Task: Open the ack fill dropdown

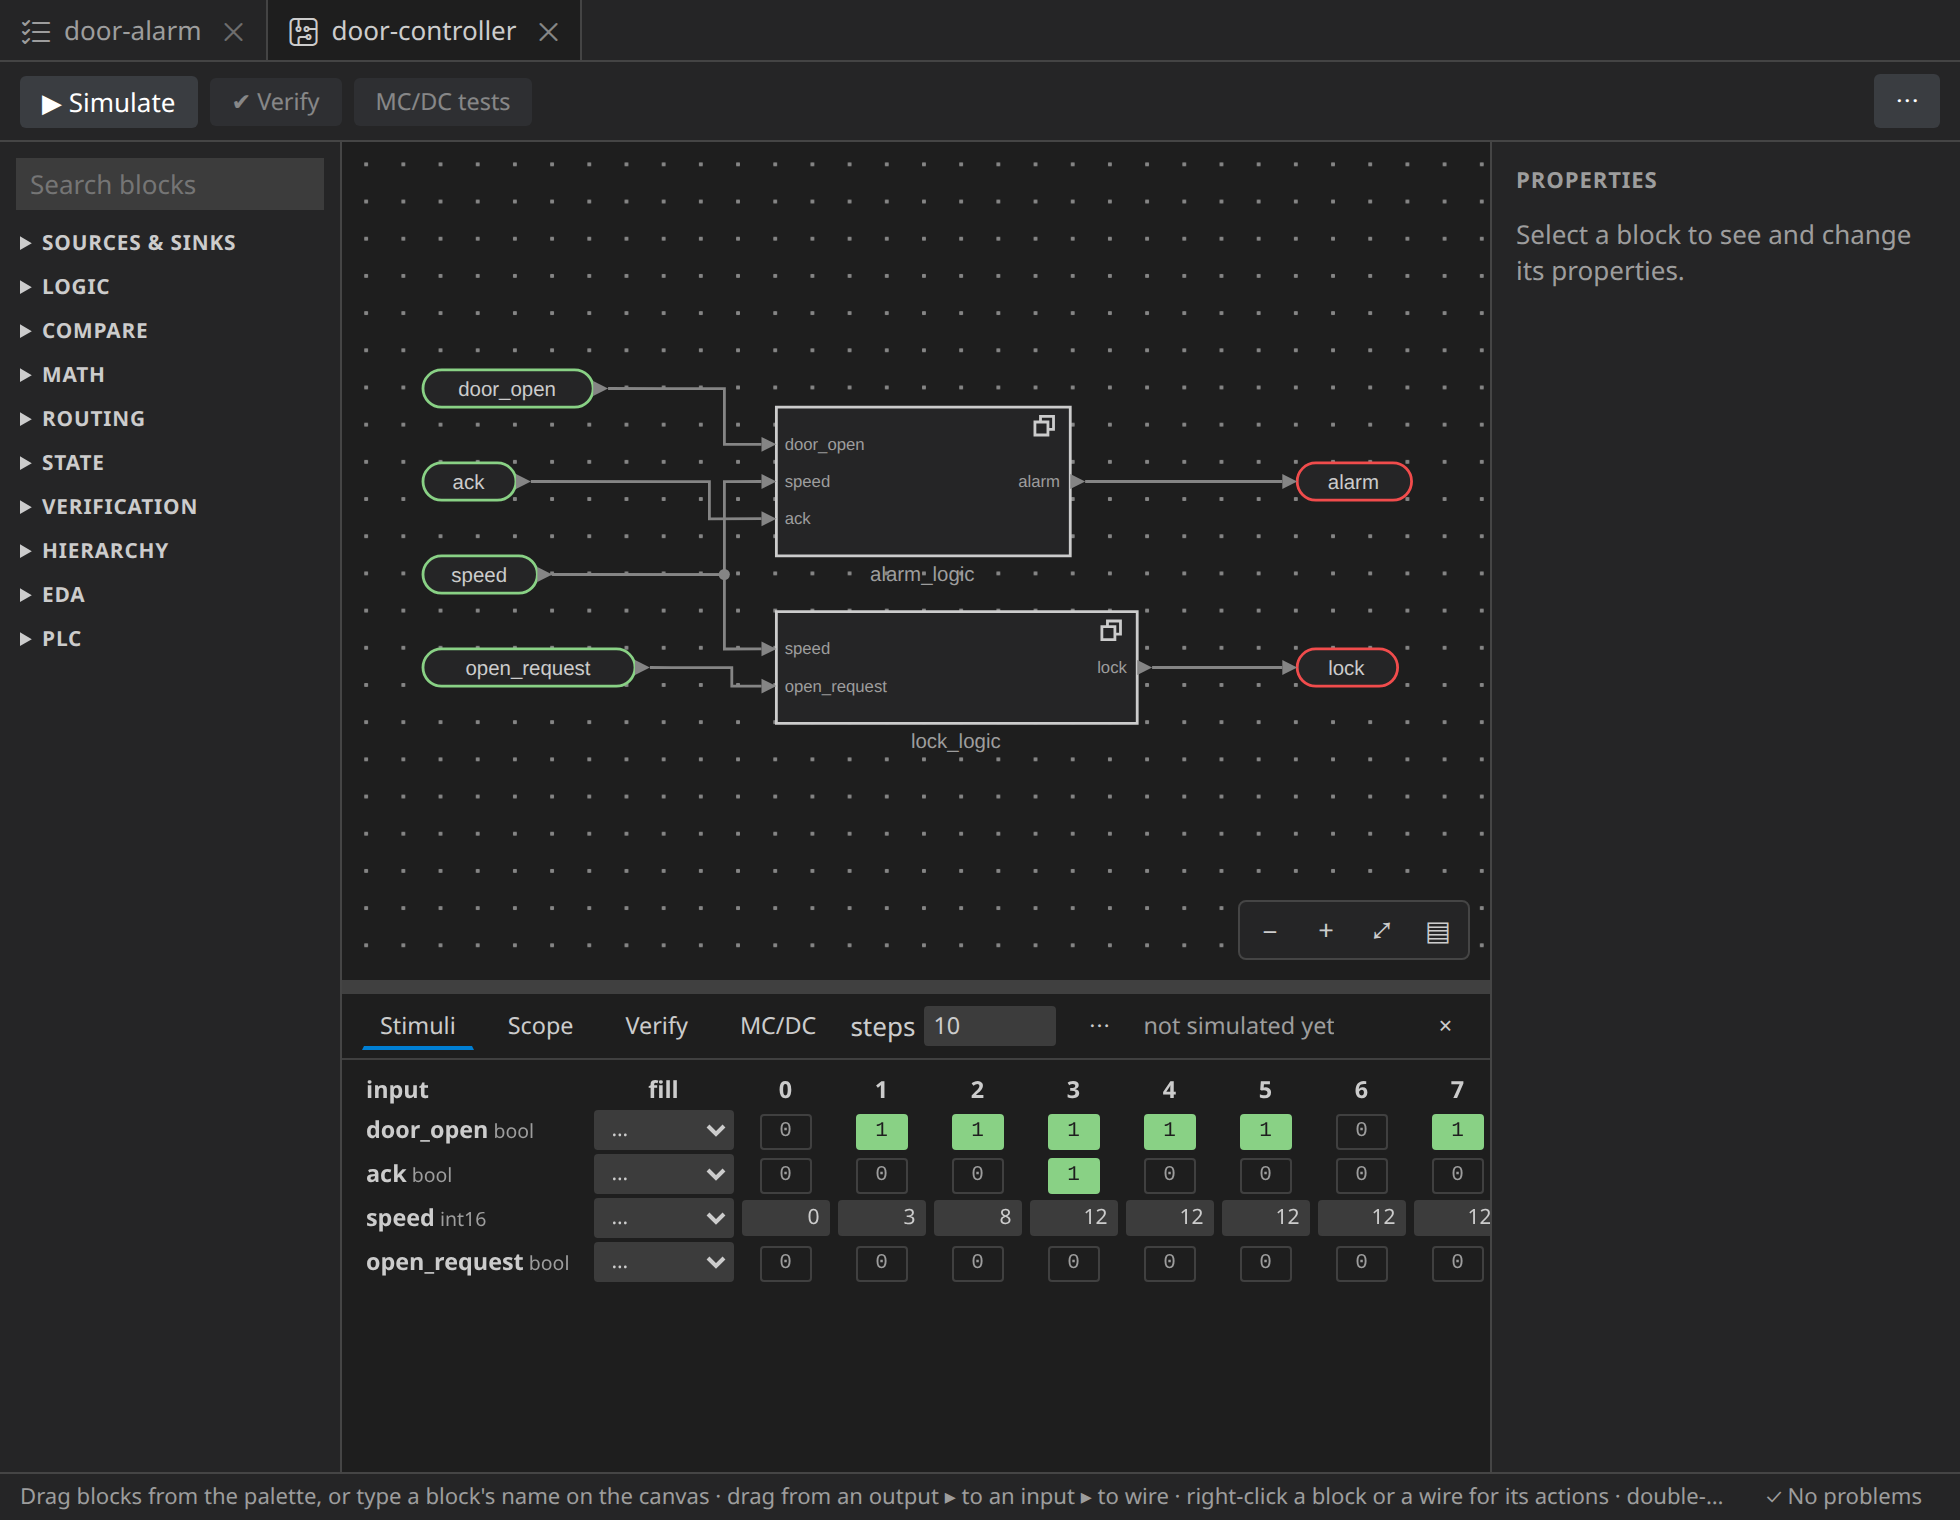Action: [x=664, y=1175]
